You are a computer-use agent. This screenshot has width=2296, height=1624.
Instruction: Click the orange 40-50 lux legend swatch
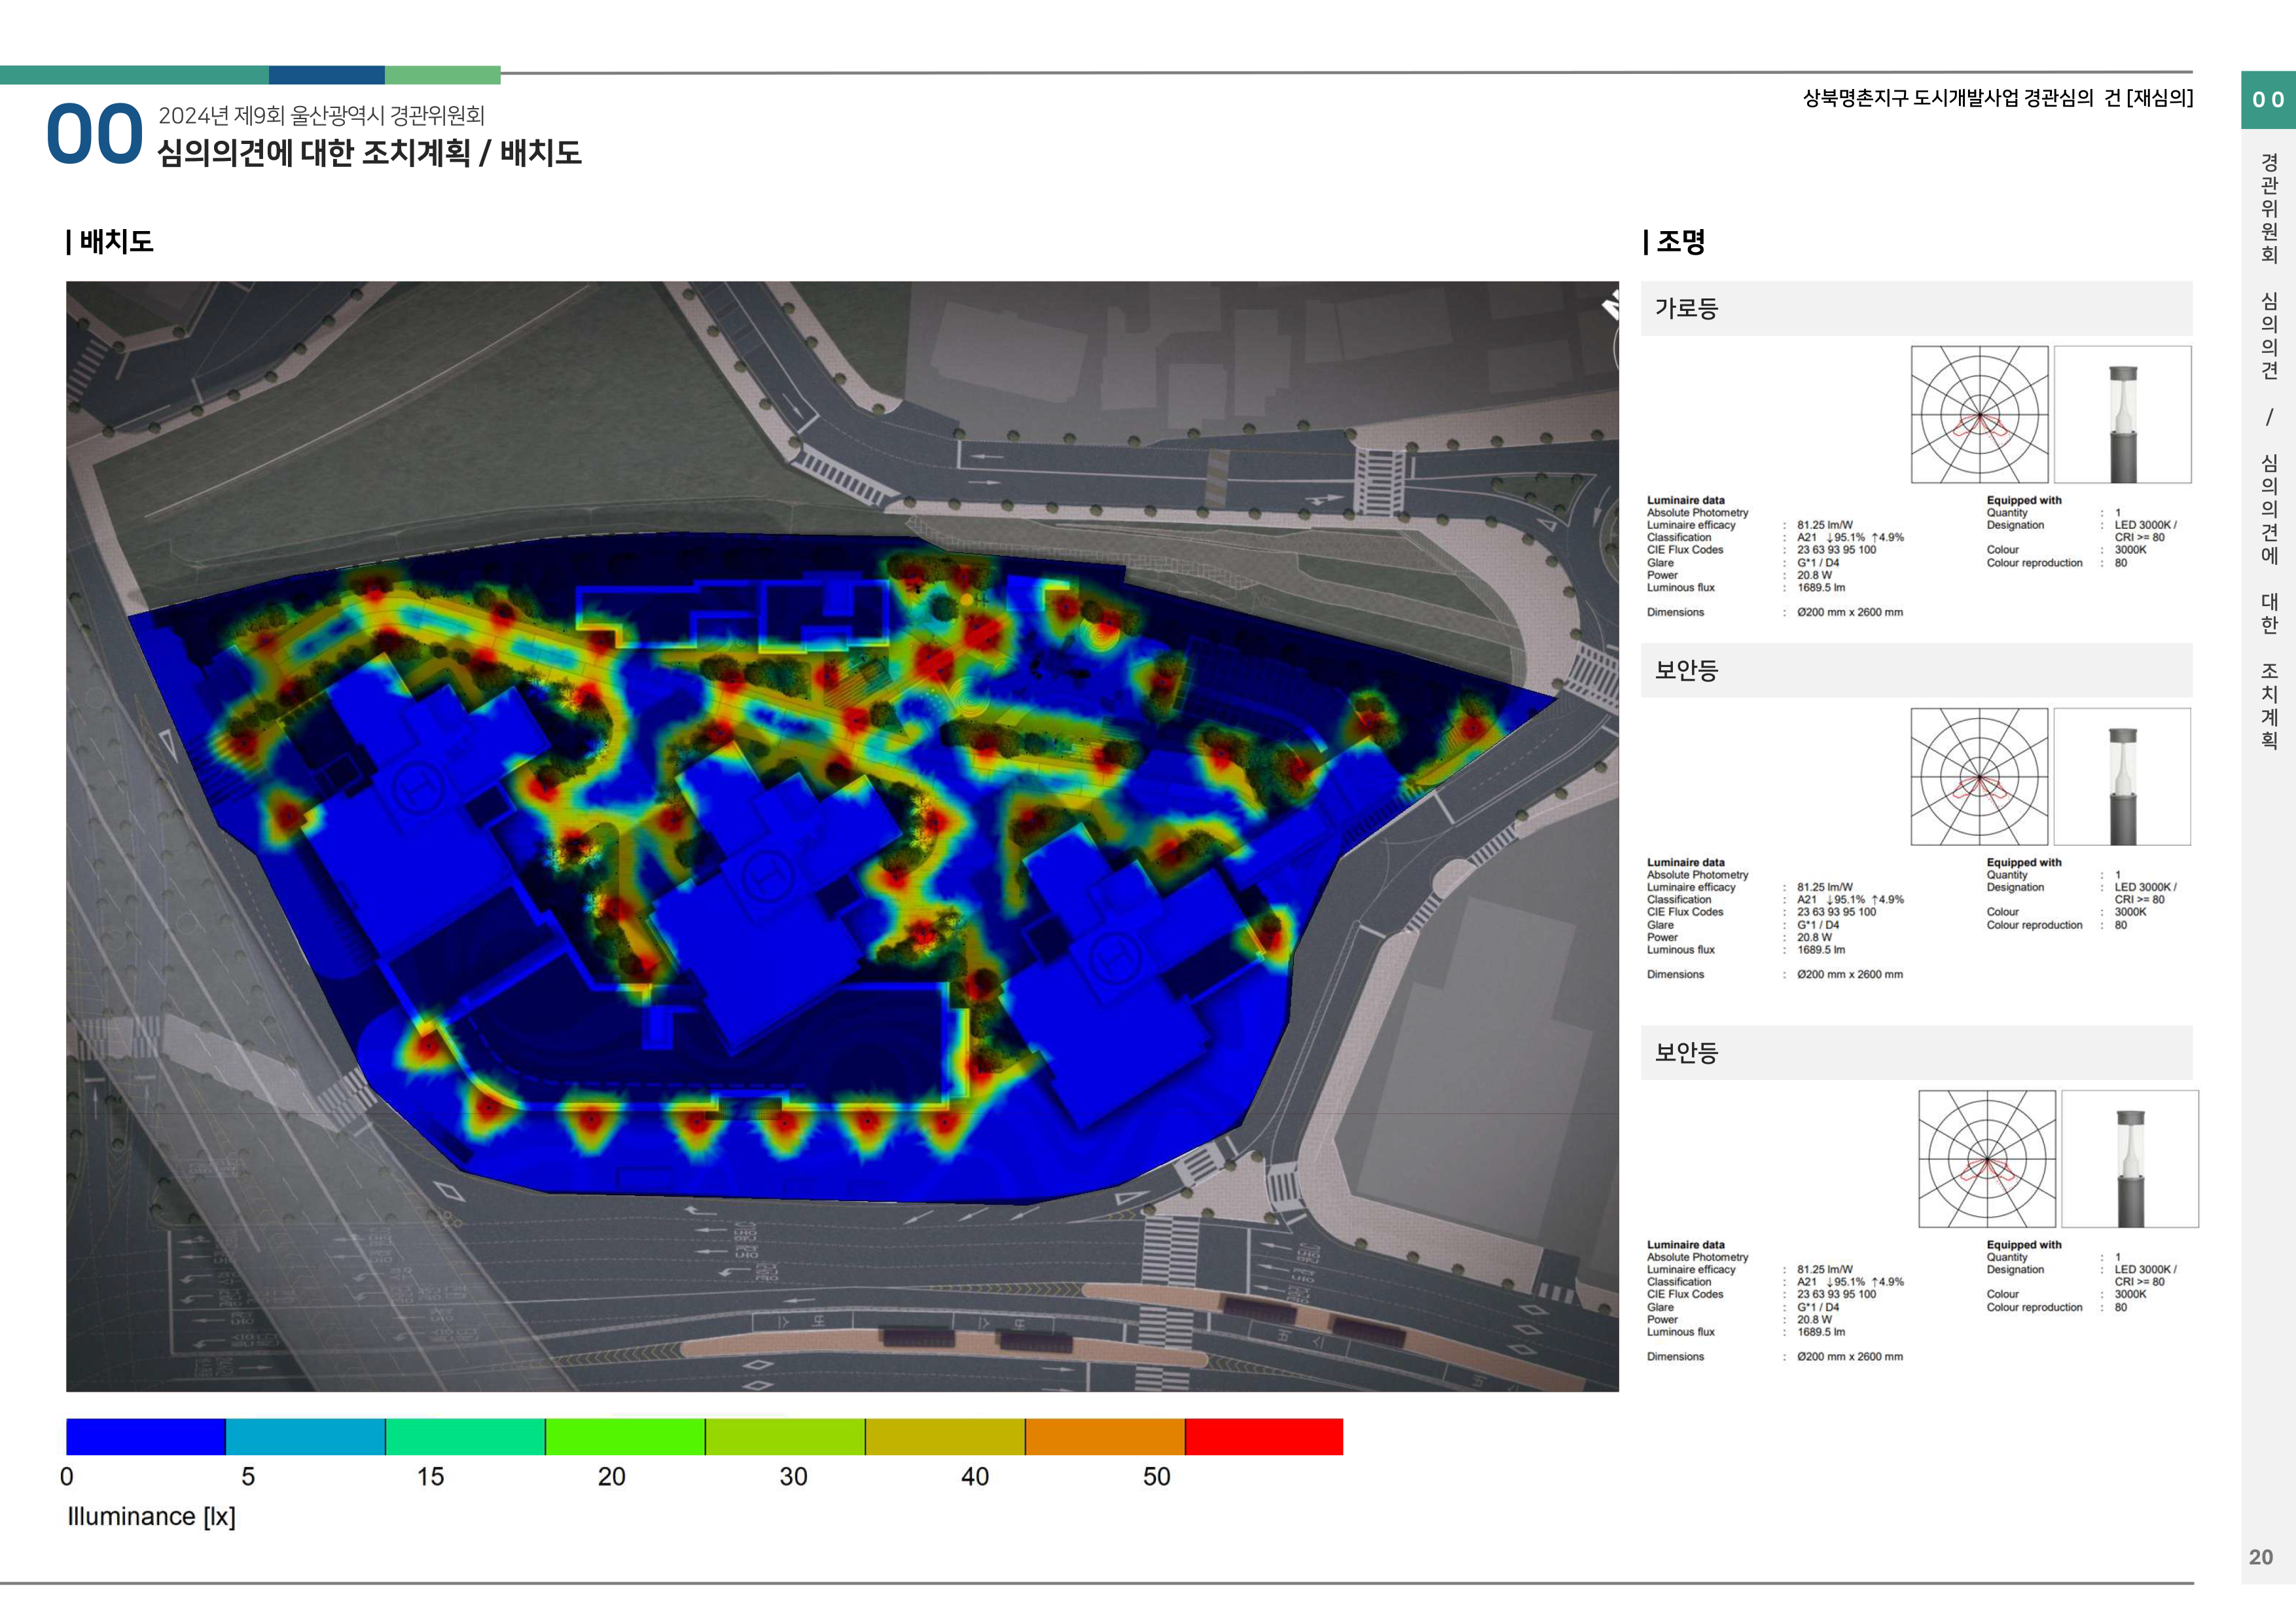pos(1104,1436)
